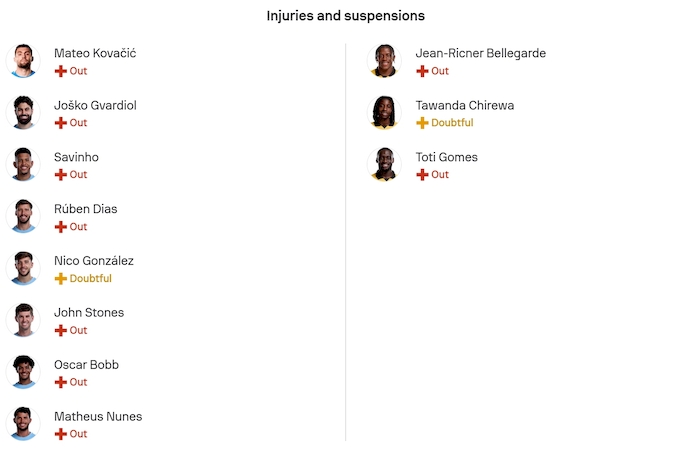This screenshot has width=690, height=449.
Task: Click Tawanda Chirewa's player photo
Action: click(384, 113)
